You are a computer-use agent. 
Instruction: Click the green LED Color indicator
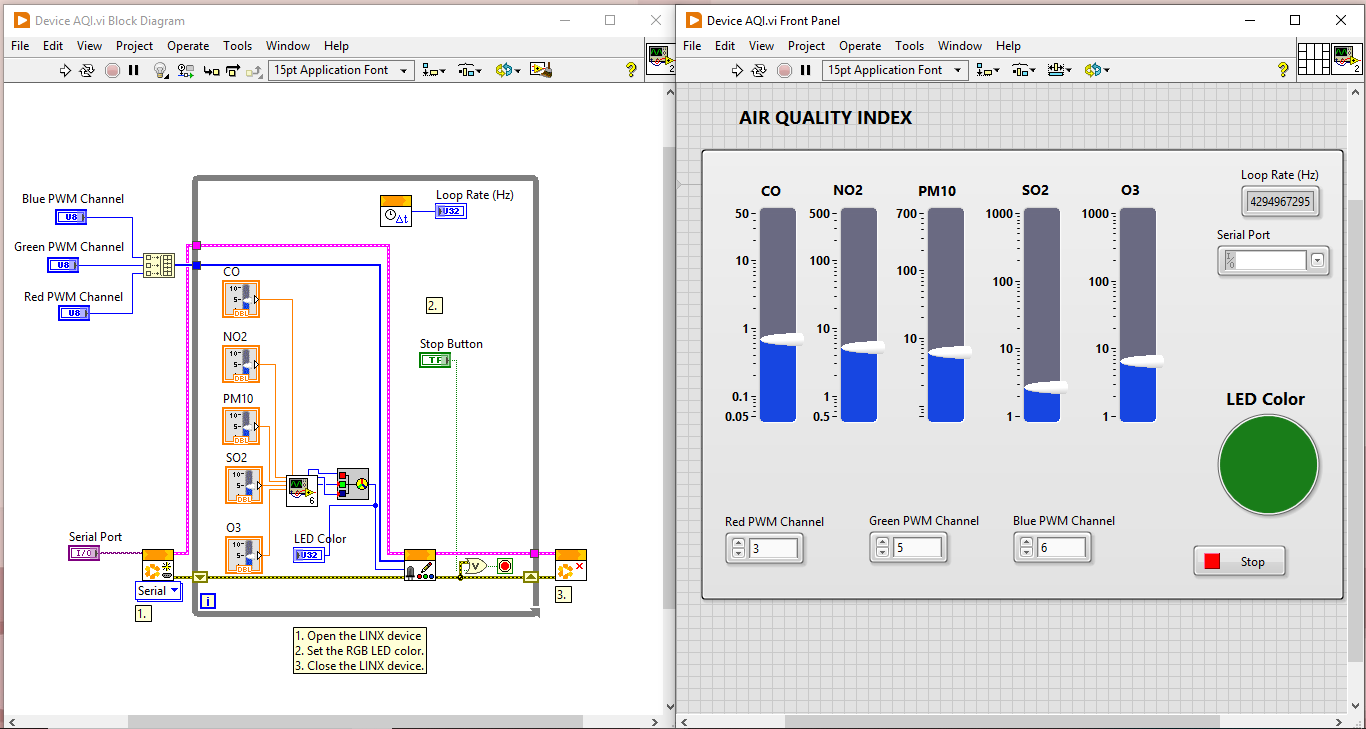click(x=1268, y=465)
